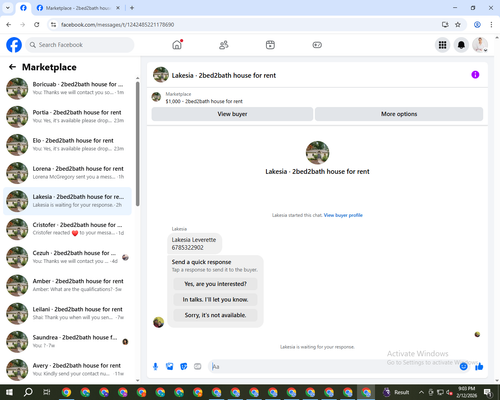This screenshot has height=400, width=500.
Task: Open the emoji picker in message box
Action: (x=463, y=367)
